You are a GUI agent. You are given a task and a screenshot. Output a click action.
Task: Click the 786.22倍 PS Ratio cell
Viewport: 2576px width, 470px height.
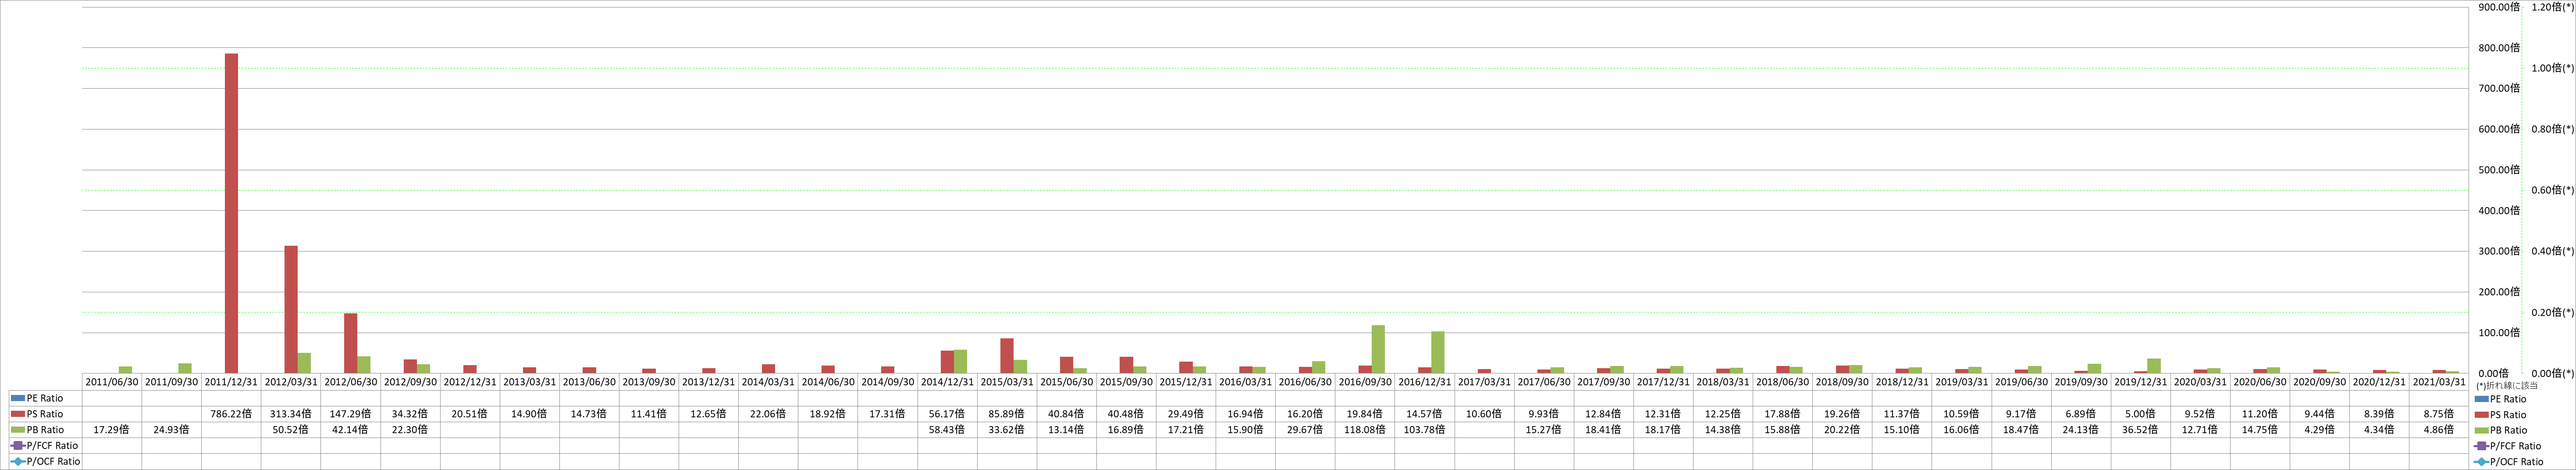coord(231,414)
